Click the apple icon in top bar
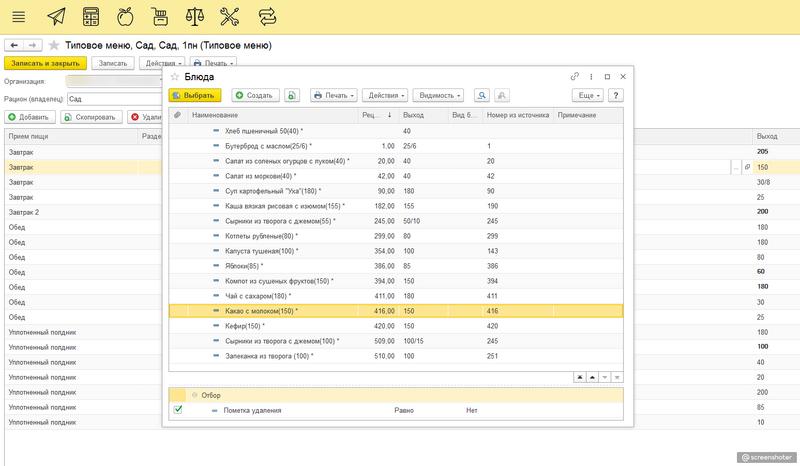800x466 pixels. [x=125, y=17]
